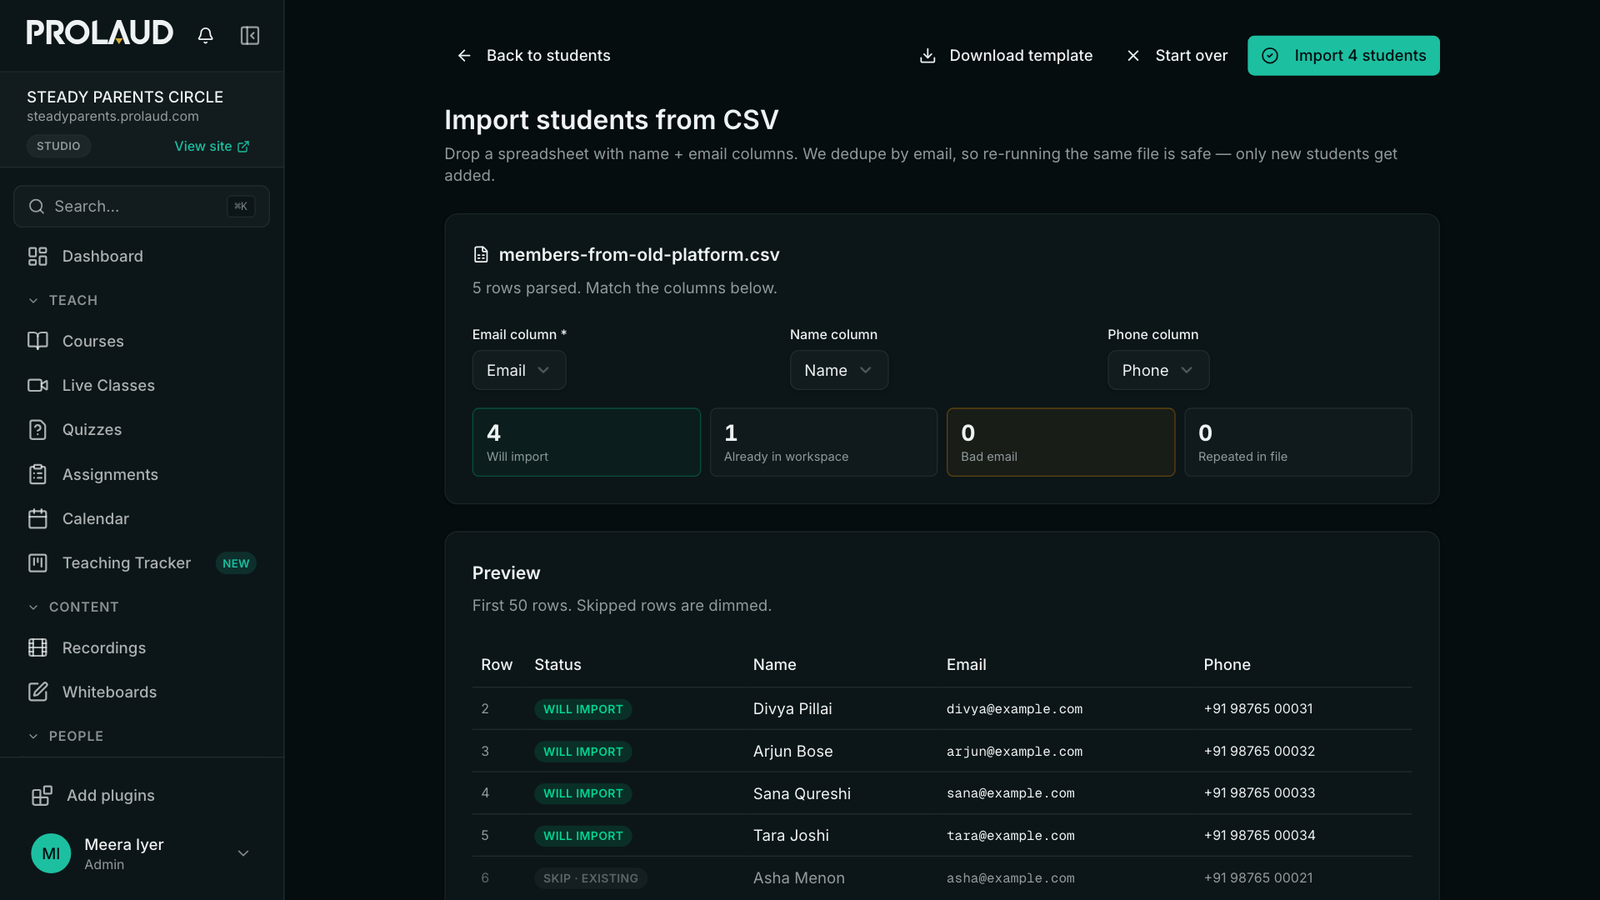Click the Import 4 students button
Viewport: 1600px width, 900px height.
click(x=1343, y=56)
